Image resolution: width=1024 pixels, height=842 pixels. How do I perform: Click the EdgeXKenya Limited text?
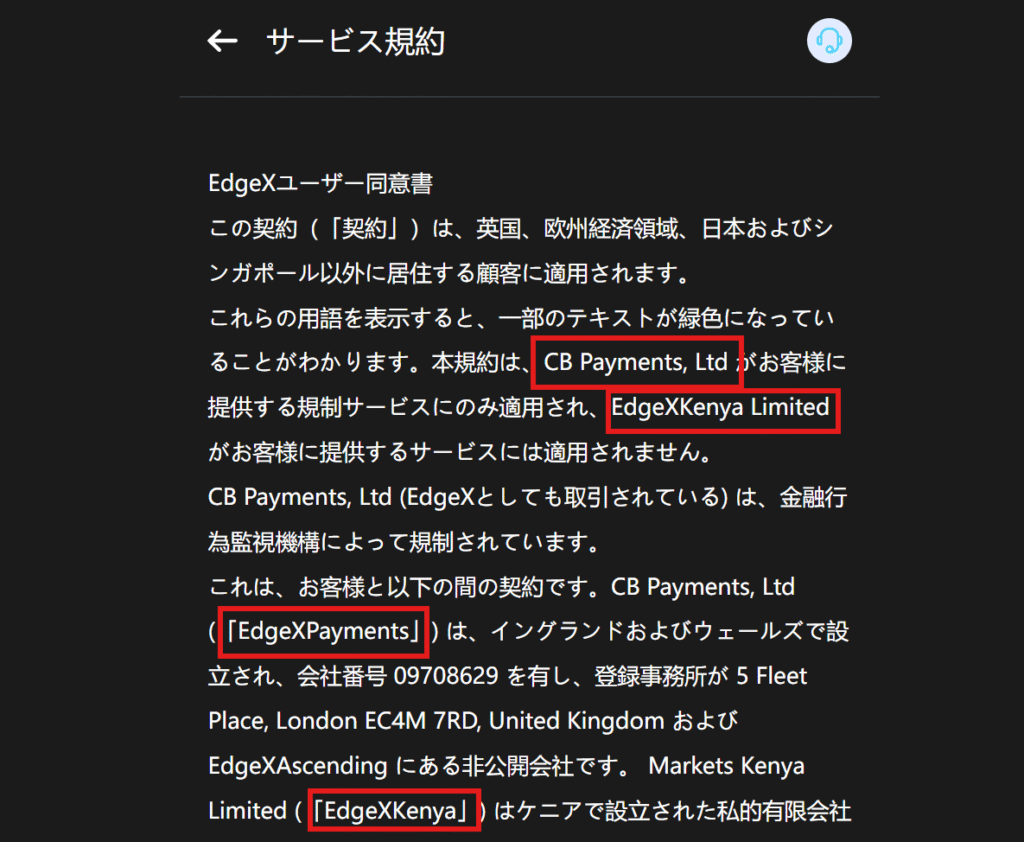coord(720,407)
